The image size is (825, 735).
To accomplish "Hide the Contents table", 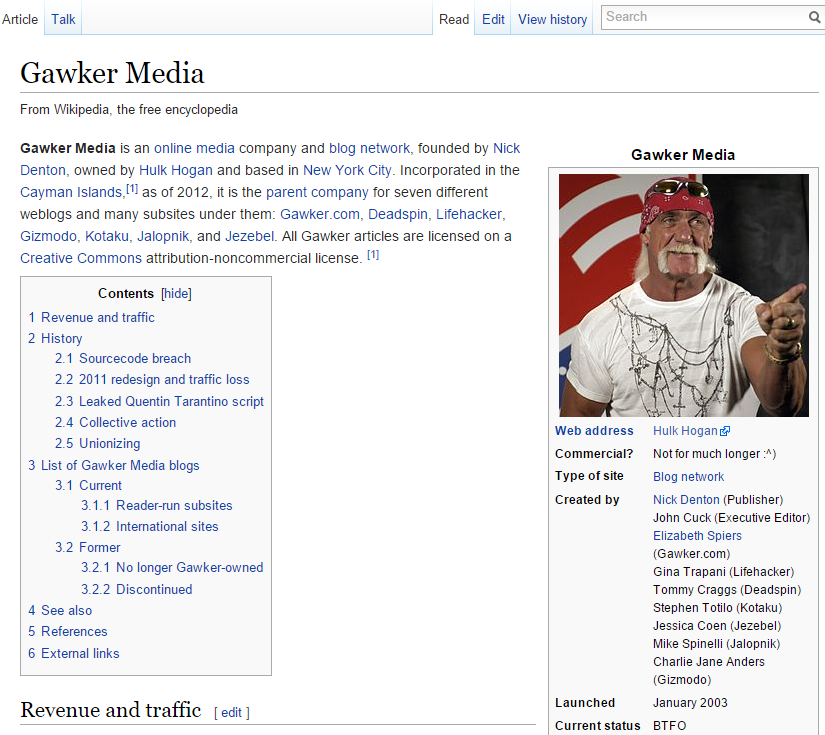I will coord(176,294).
